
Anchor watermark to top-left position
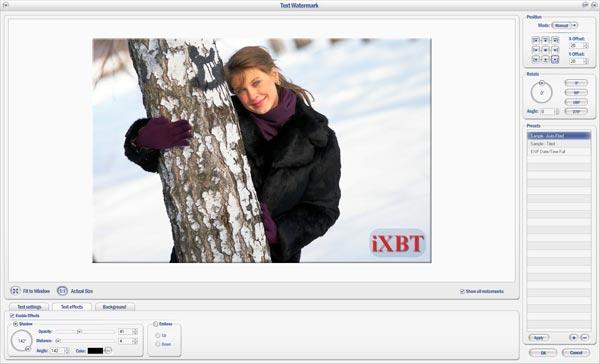(535, 40)
